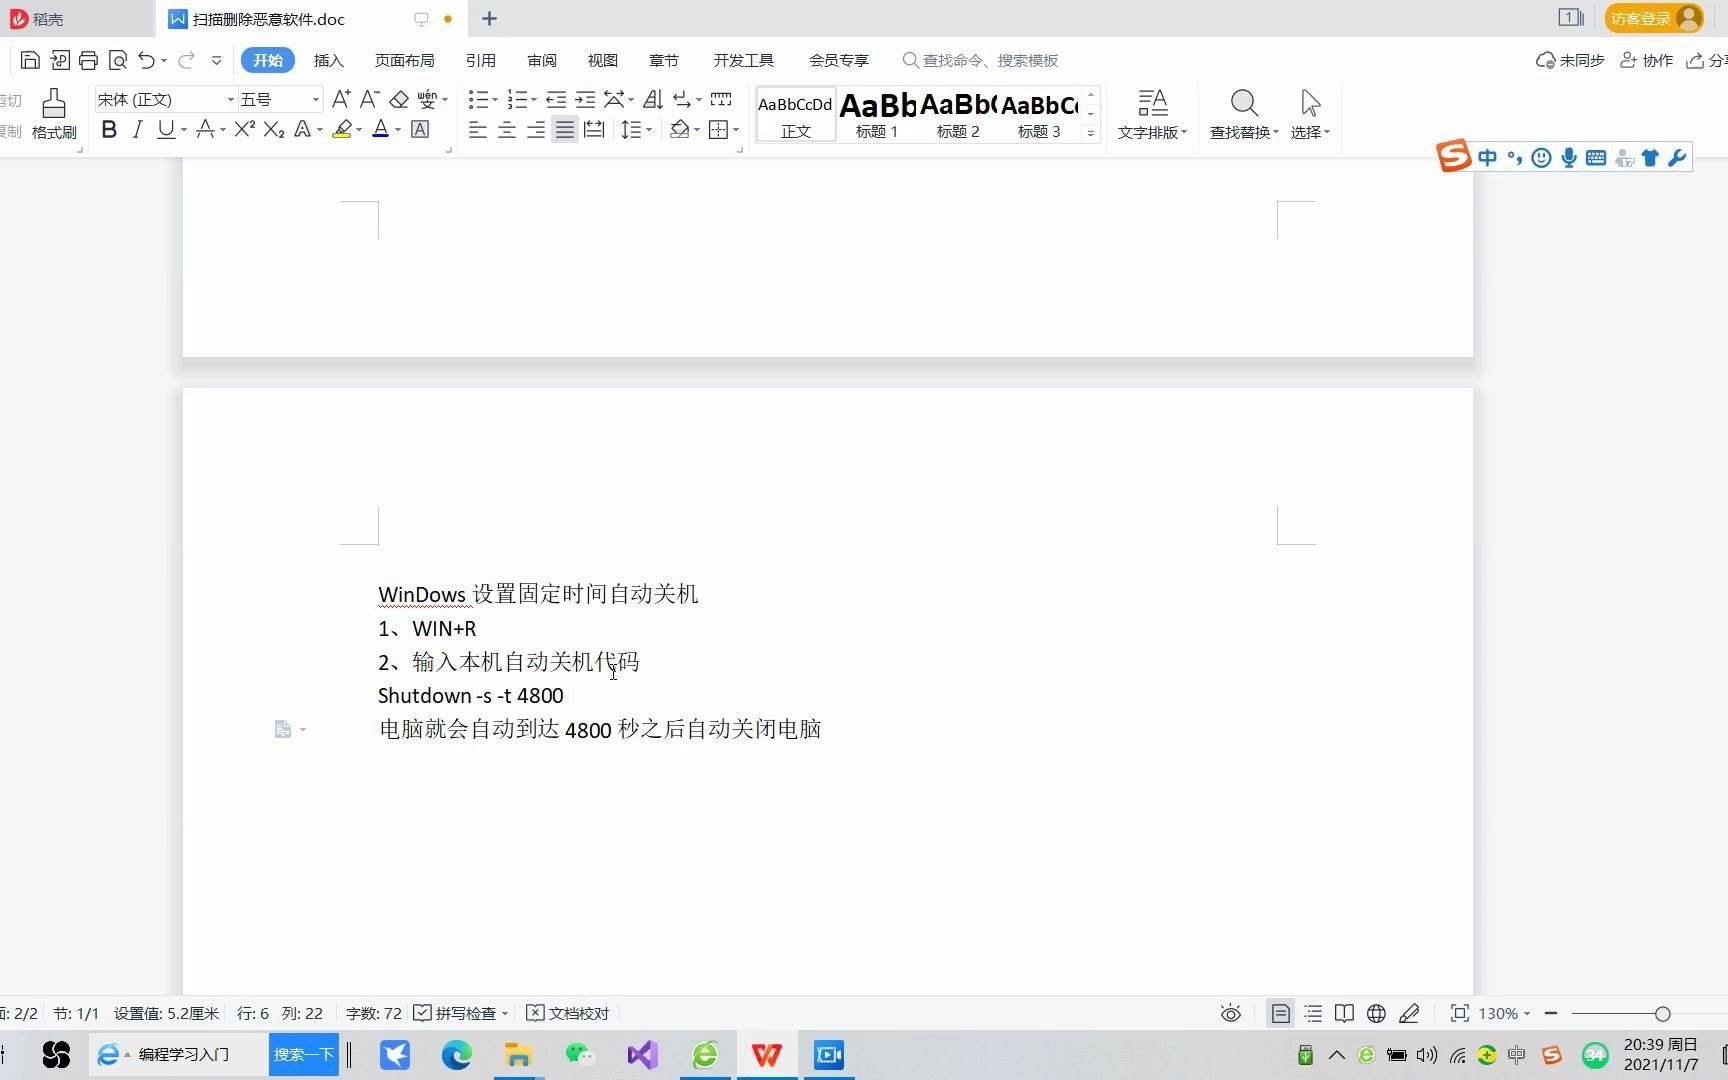The width and height of the screenshot is (1728, 1080).
Task: Open Visual Studio from taskbar
Action: pos(642,1055)
